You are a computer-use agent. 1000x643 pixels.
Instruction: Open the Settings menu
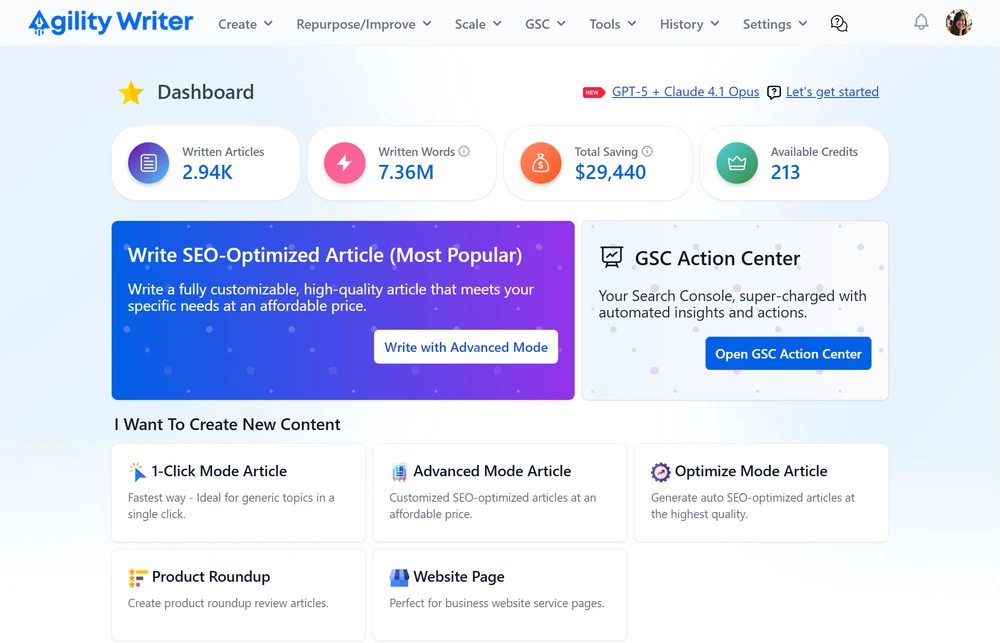point(775,24)
